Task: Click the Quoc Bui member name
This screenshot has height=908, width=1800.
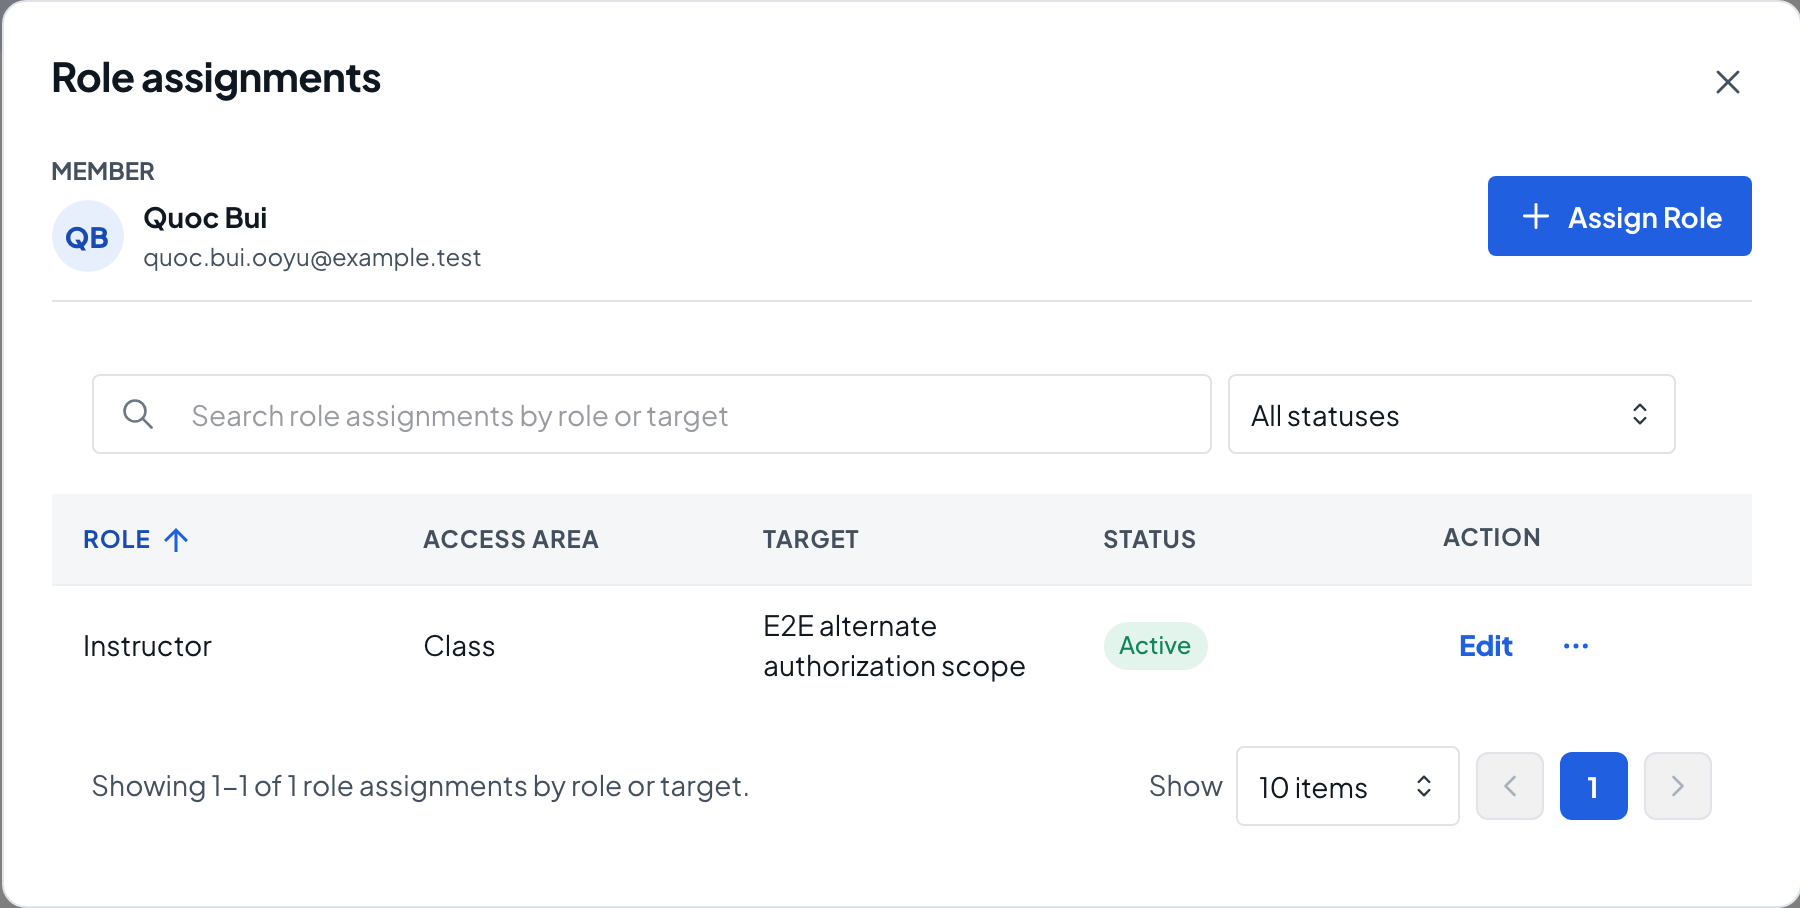Action: coord(205,218)
